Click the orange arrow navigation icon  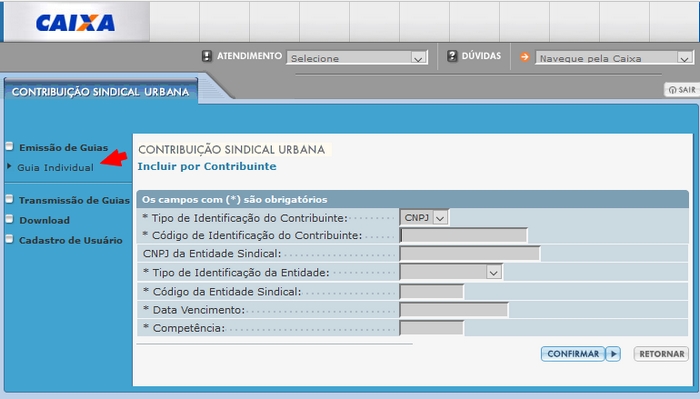coord(525,57)
